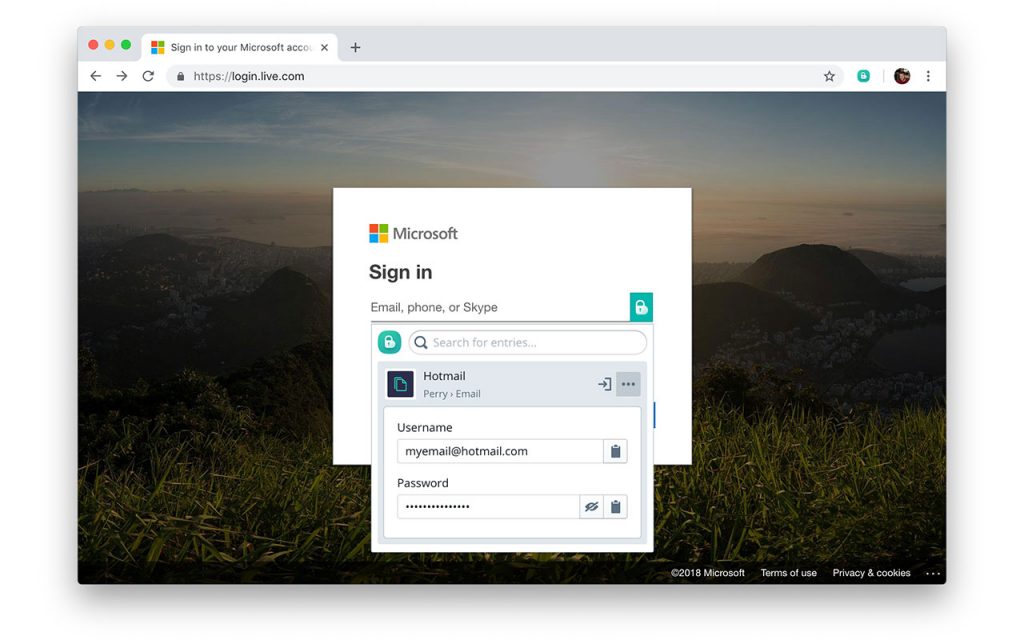Click the green lock button in the email field

click(x=641, y=307)
